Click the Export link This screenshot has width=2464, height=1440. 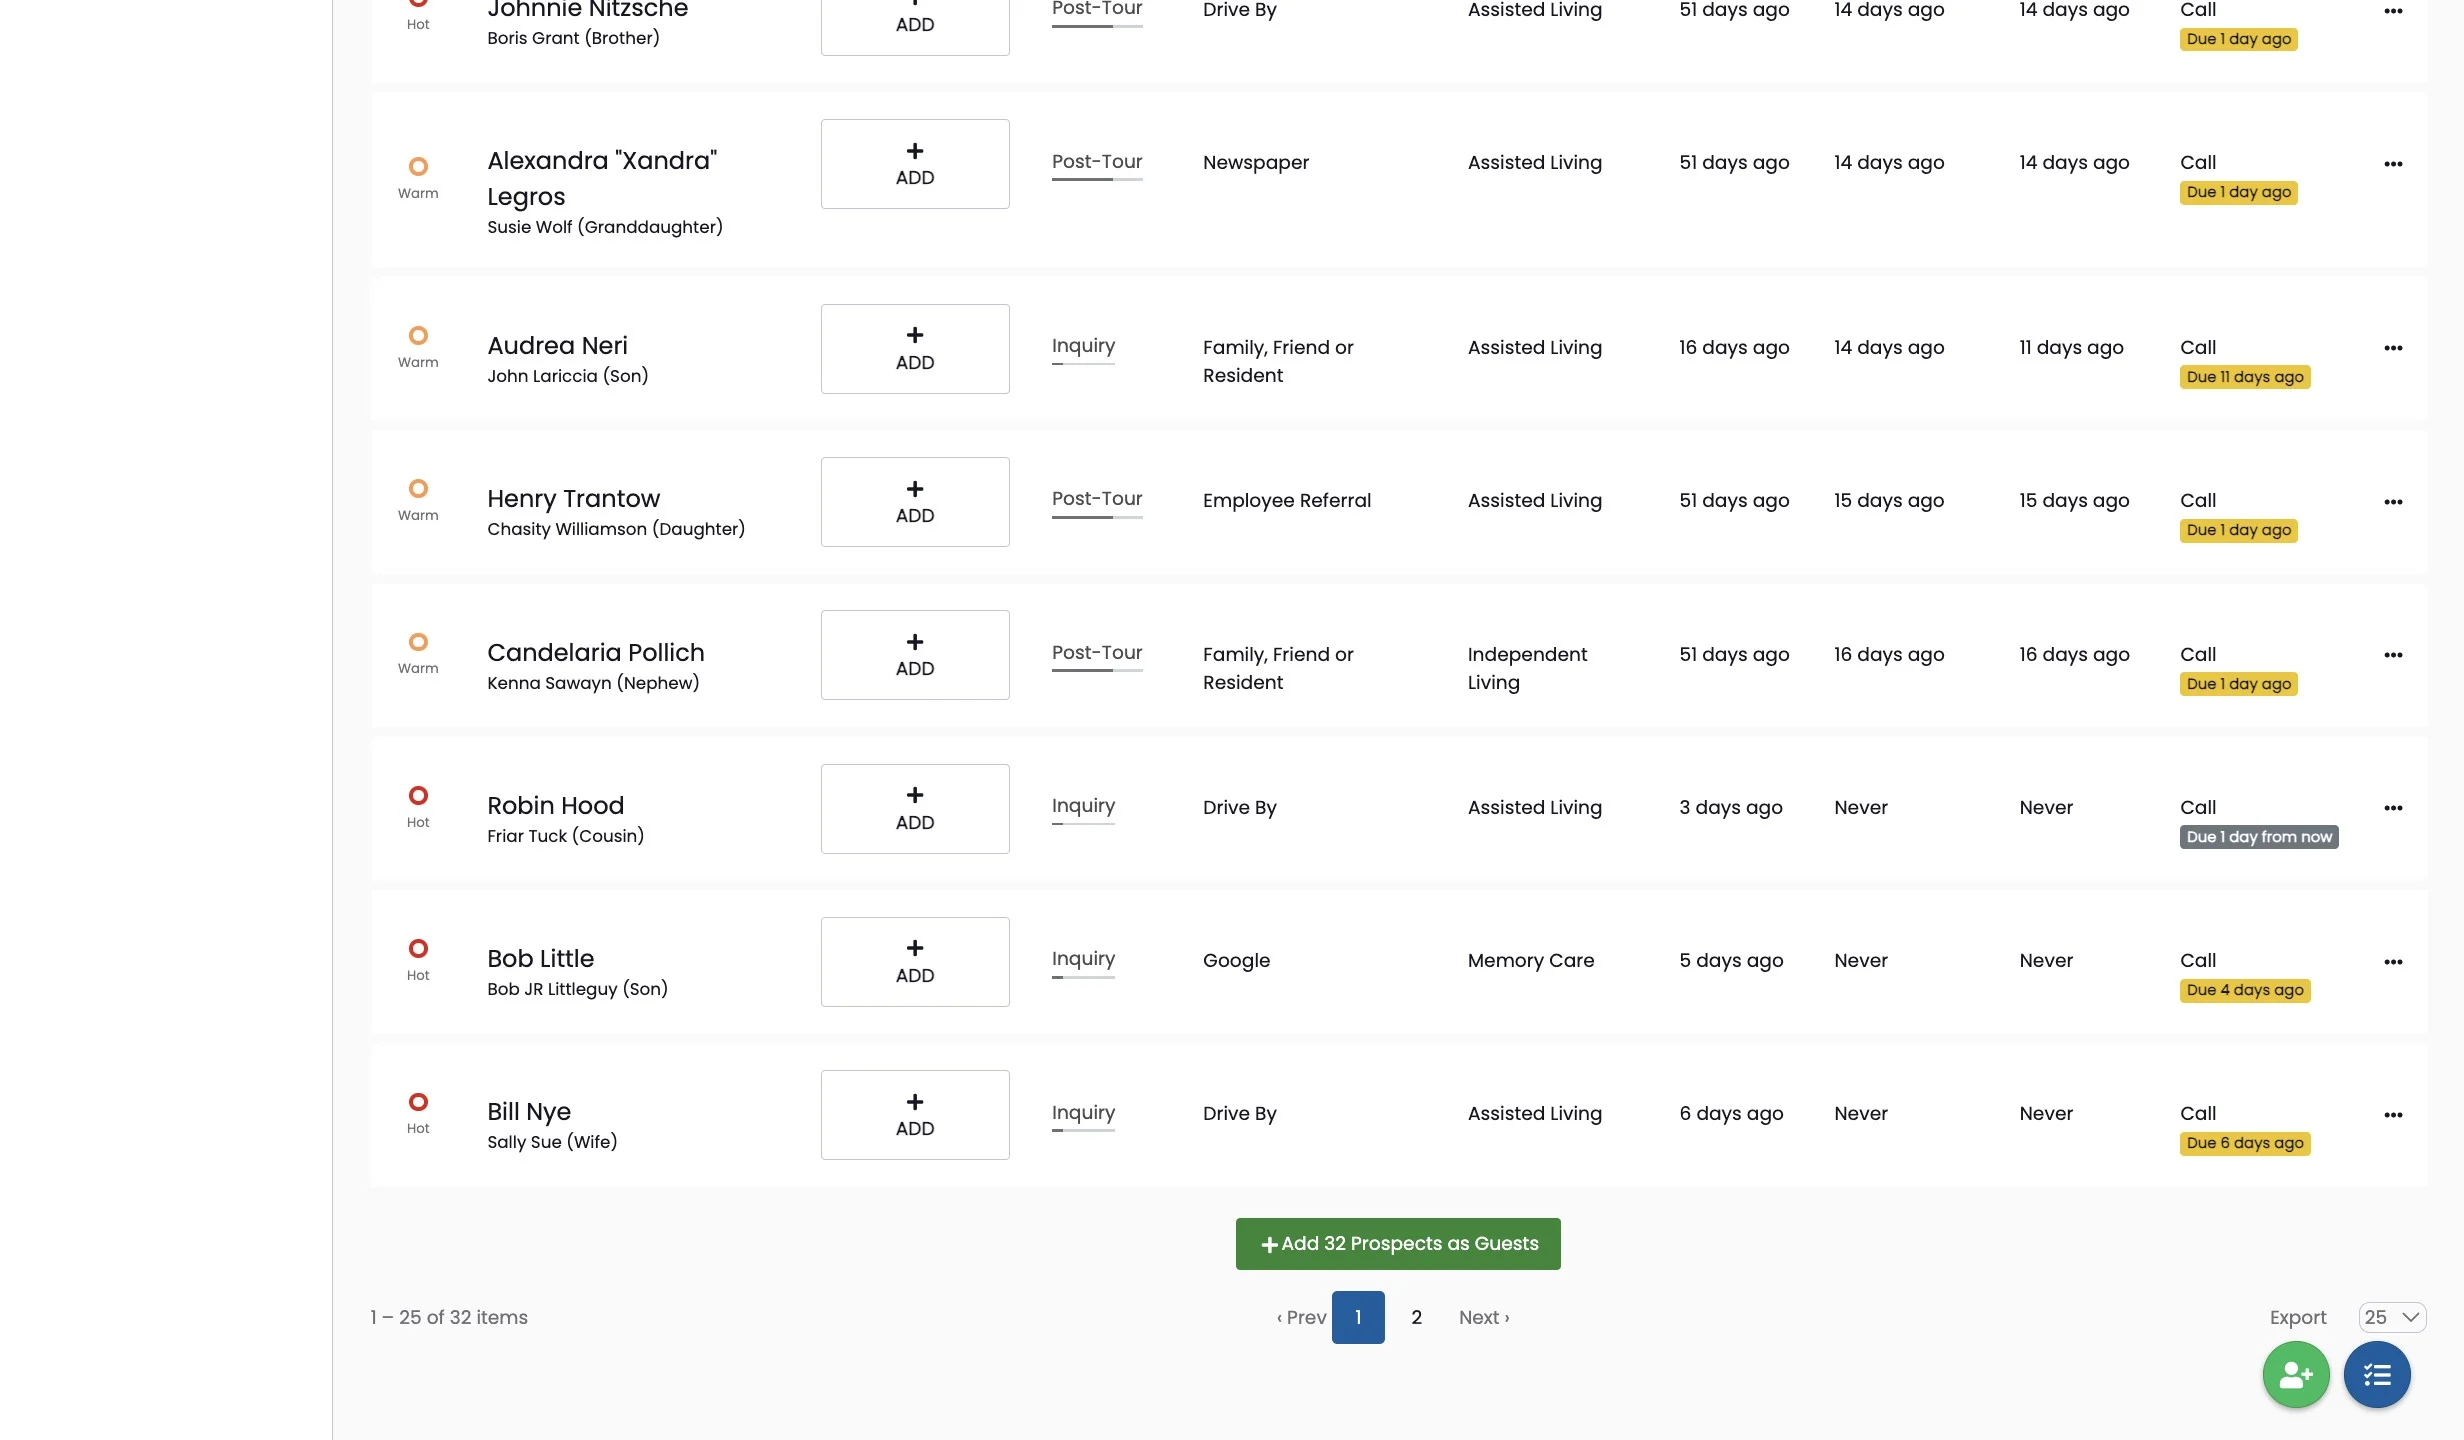tap(2297, 1317)
